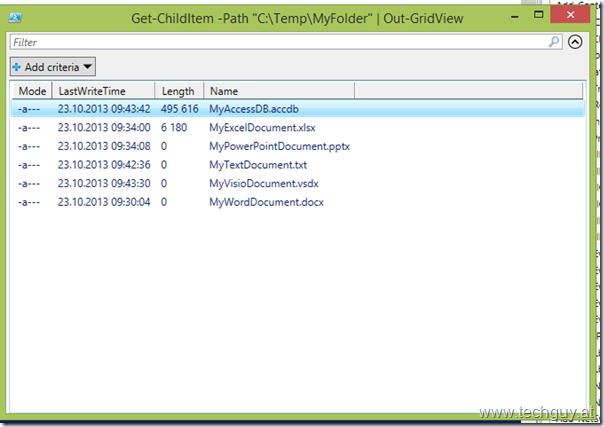Click the timestamp 23.10.2013 09:43:42
Screen dimensions: 604x427
coord(104,109)
